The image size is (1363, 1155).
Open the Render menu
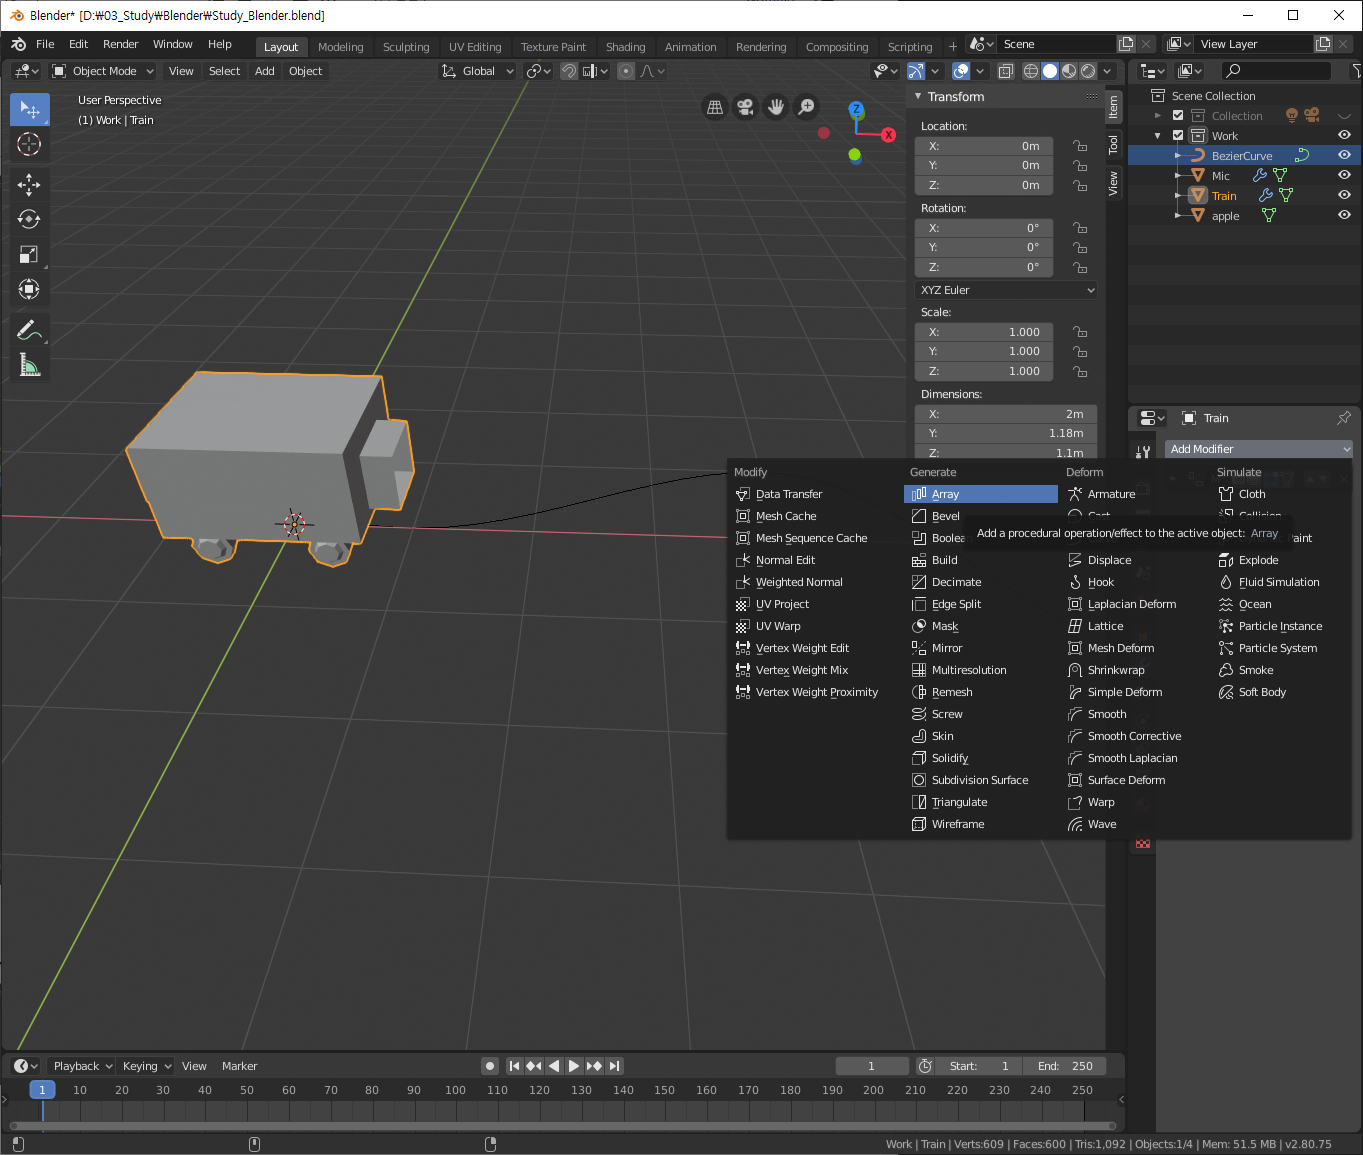click(121, 44)
